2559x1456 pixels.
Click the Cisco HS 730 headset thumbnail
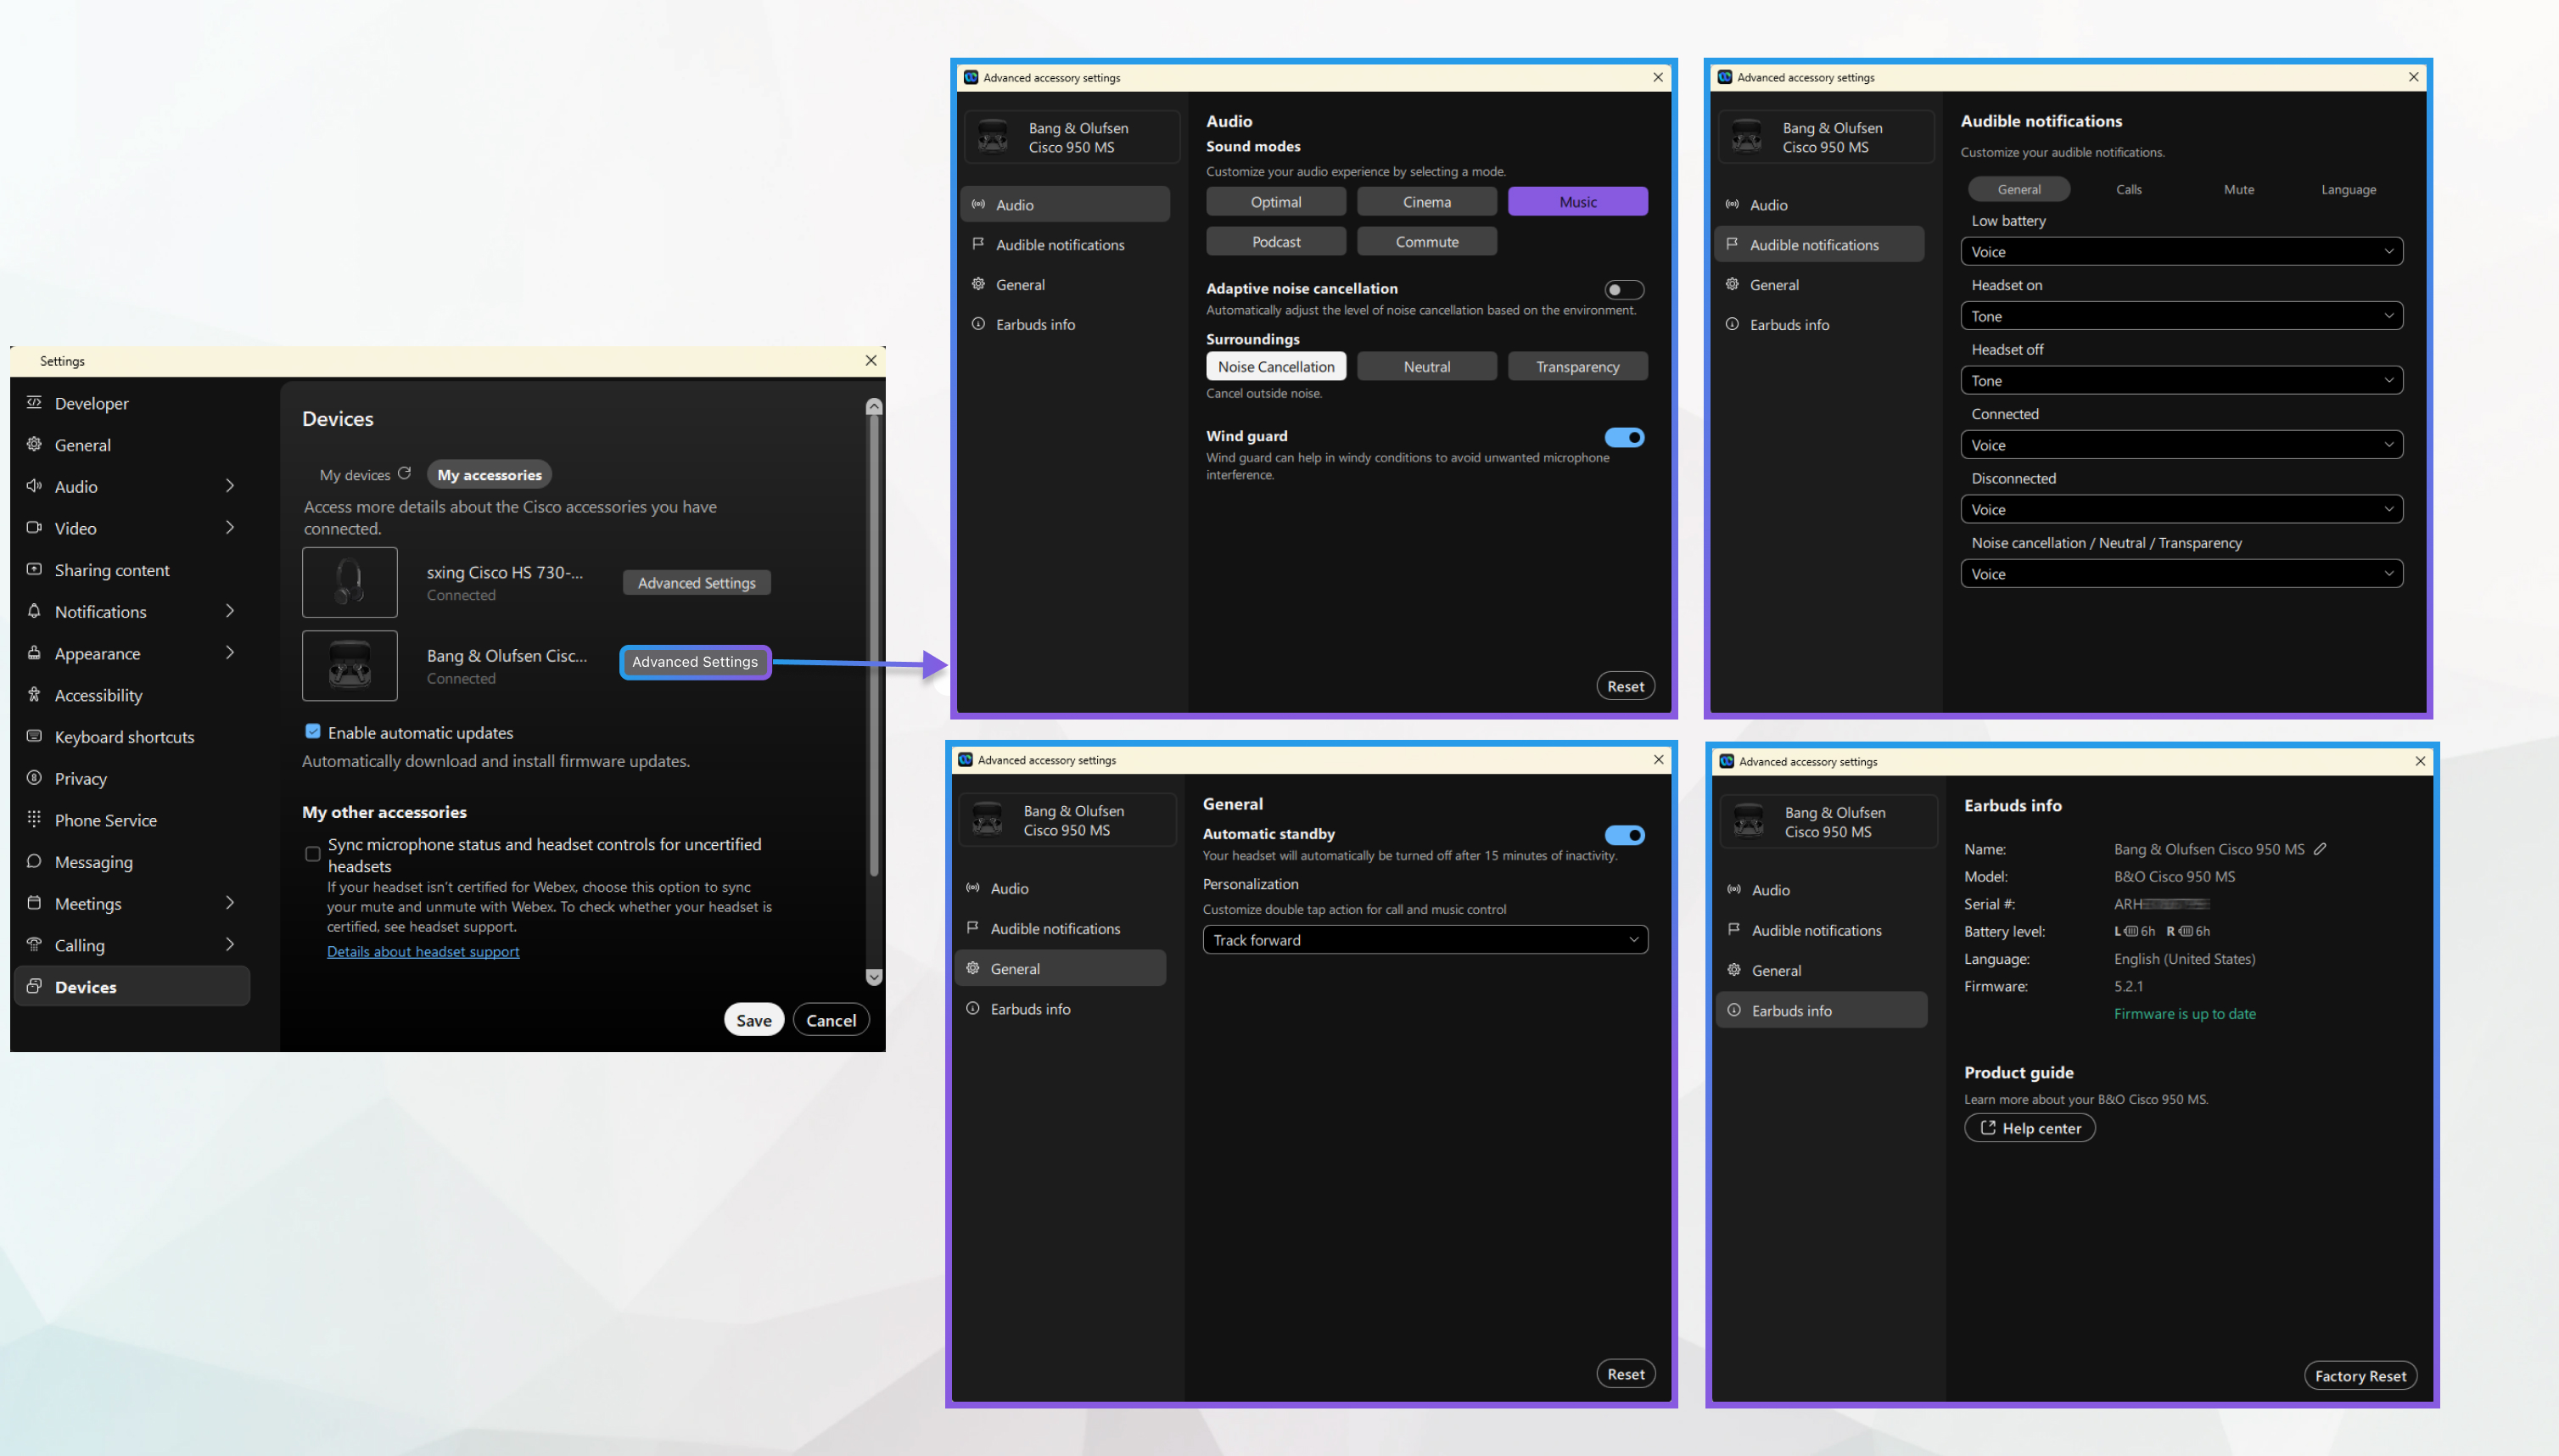click(x=350, y=582)
